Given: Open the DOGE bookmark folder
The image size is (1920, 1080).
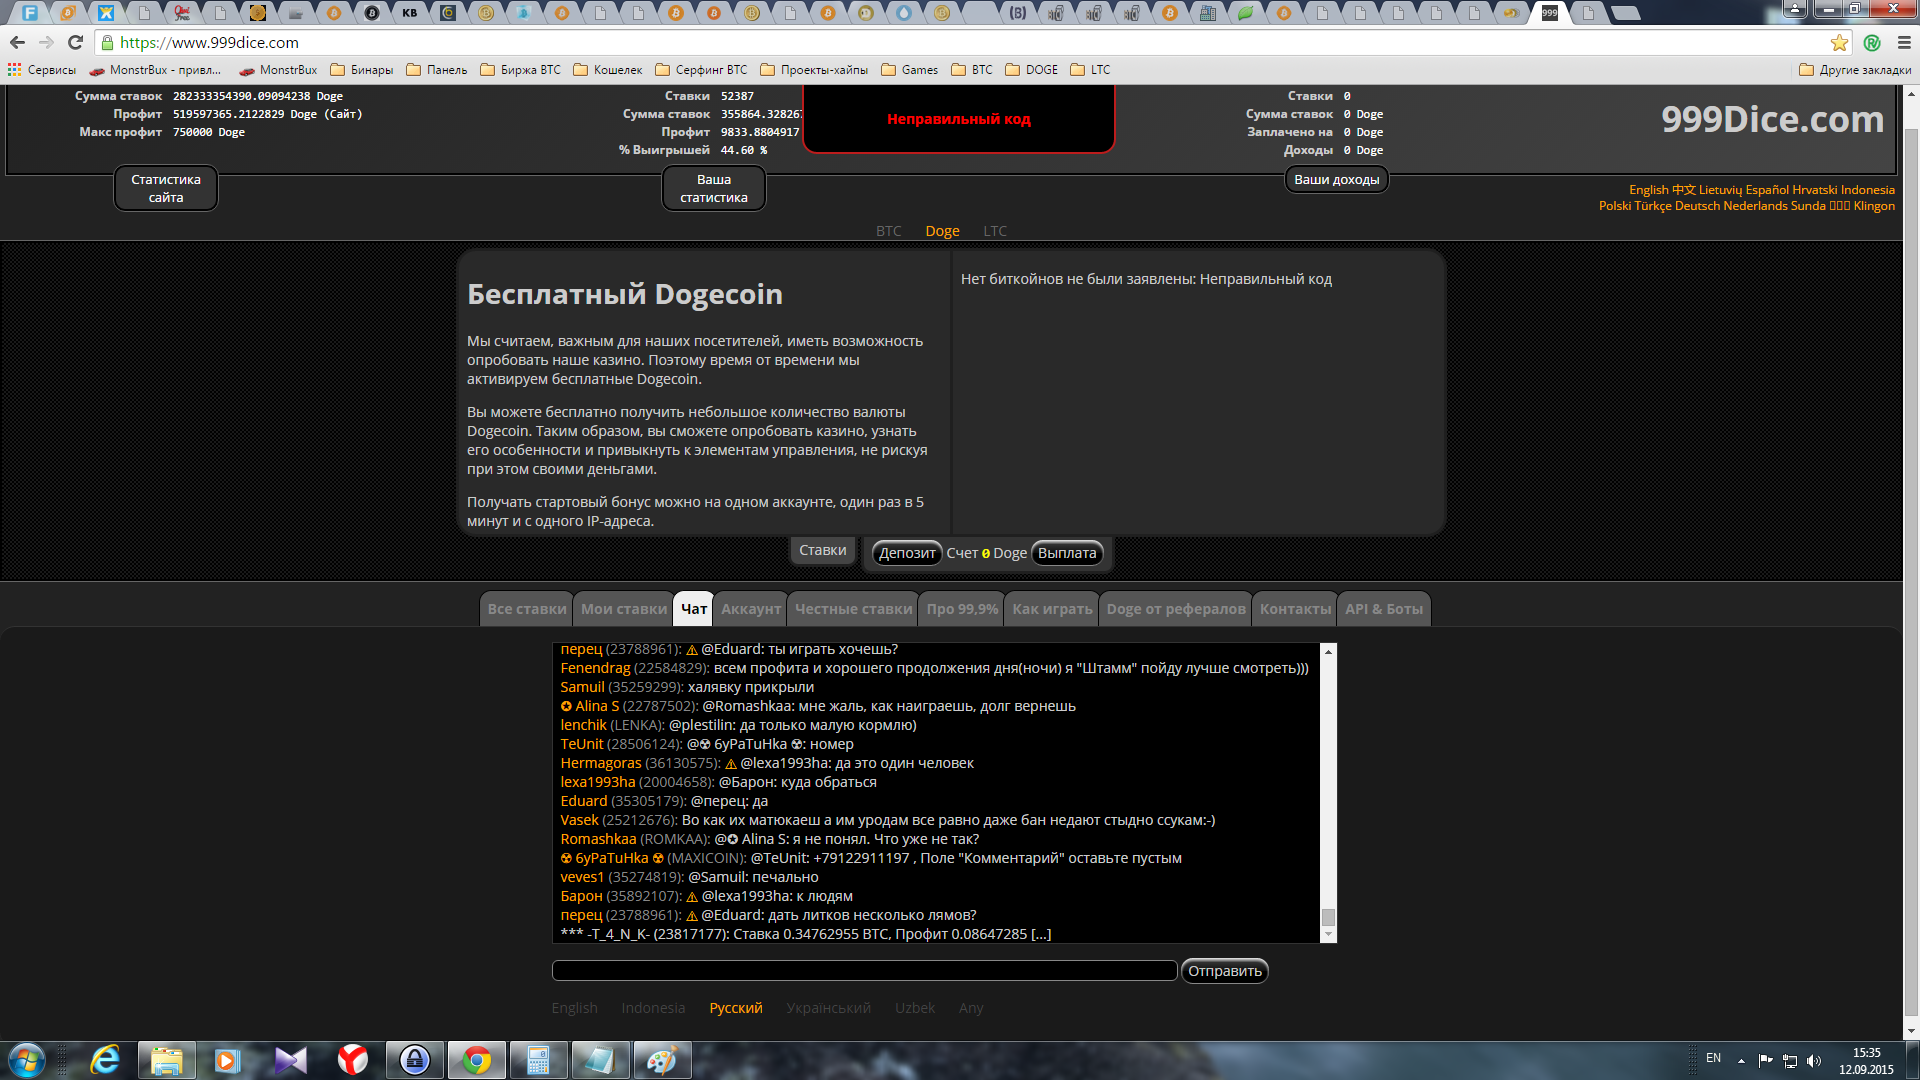Looking at the screenshot, I should 1032,70.
